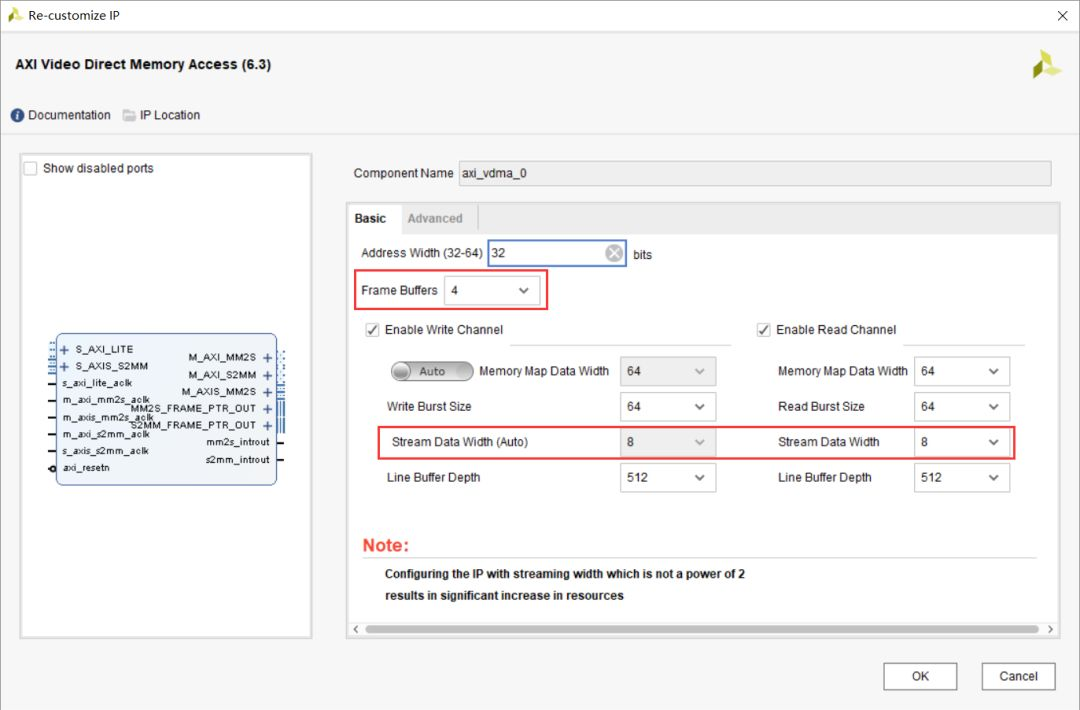Image resolution: width=1080 pixels, height=710 pixels.
Task: Open read channel Line Buffer Depth dropdown
Action: click(x=962, y=478)
